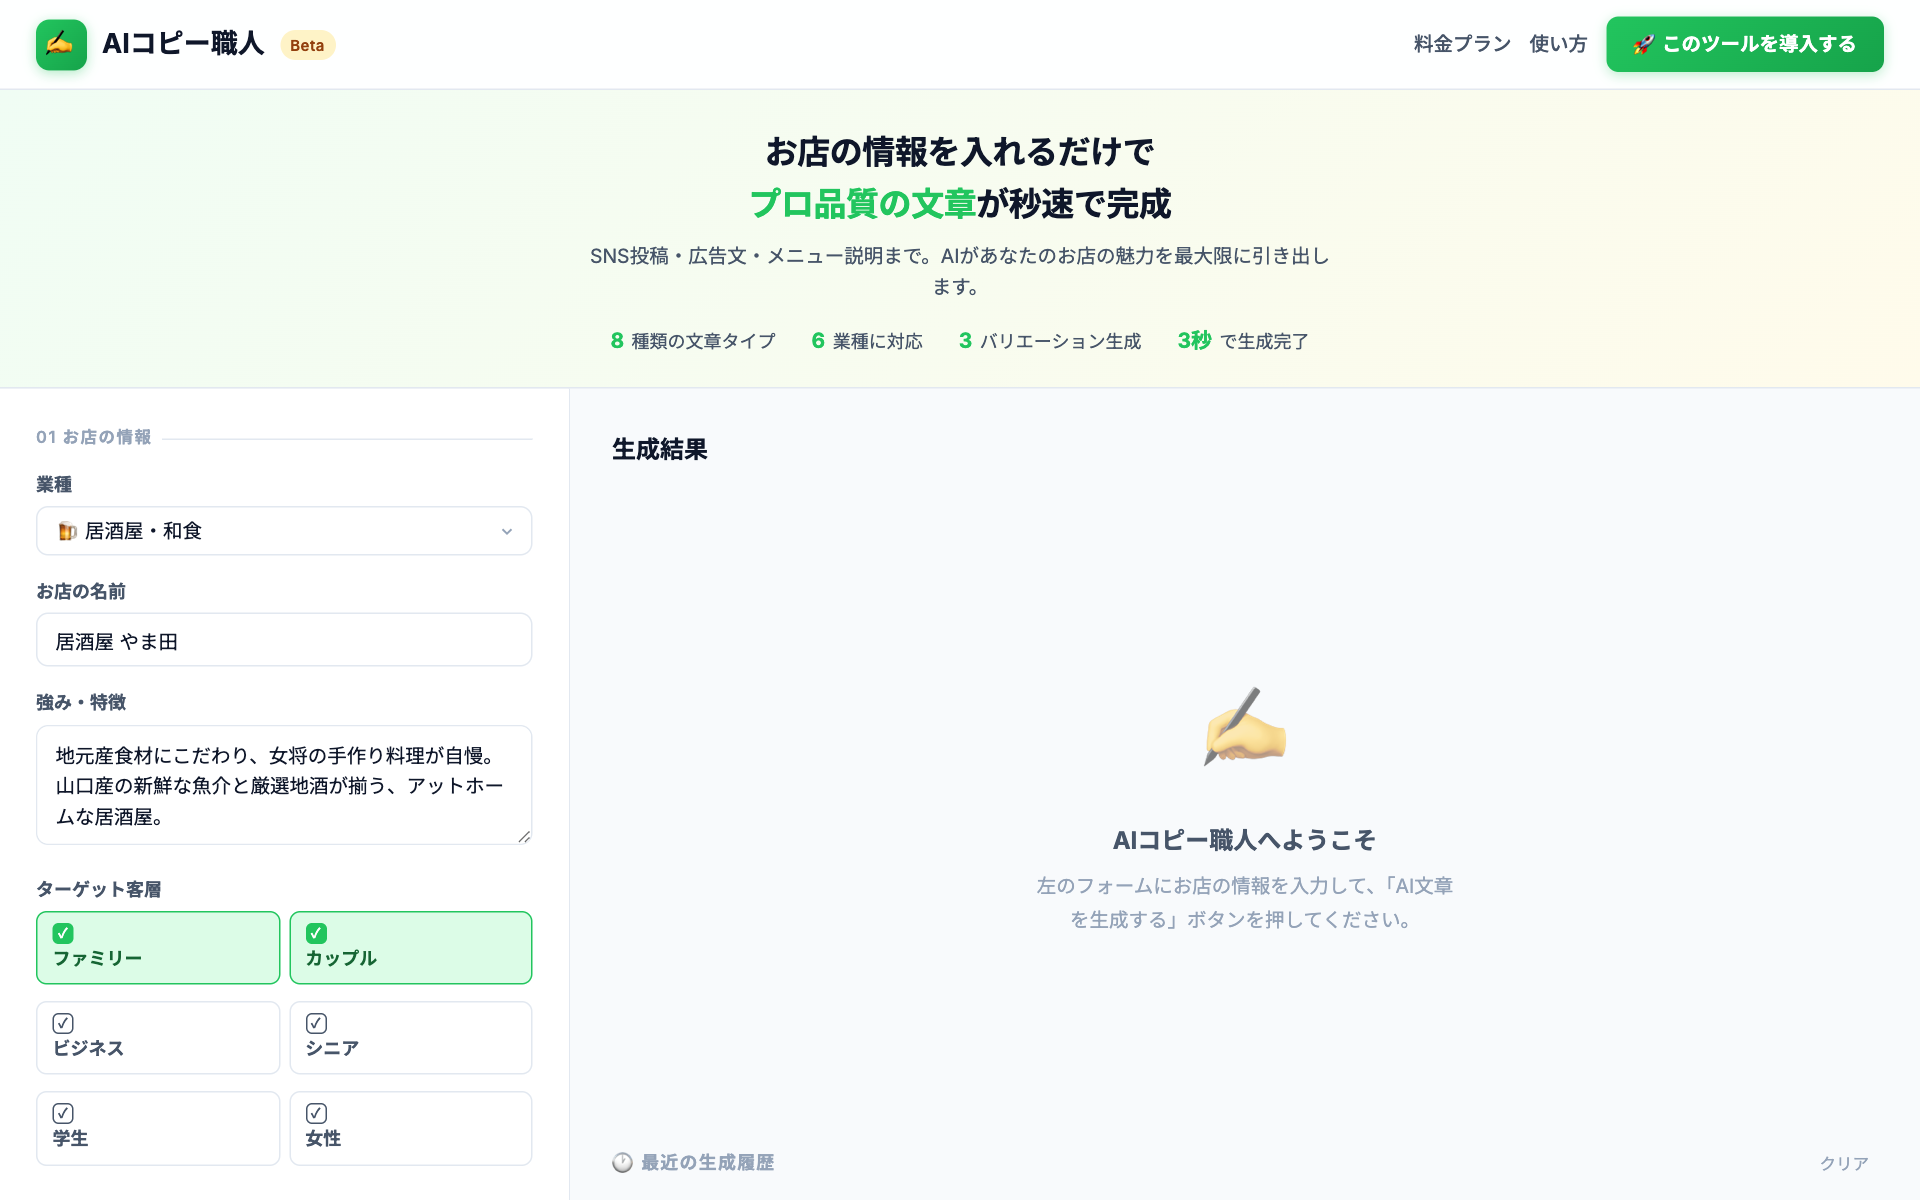Screen dimensions: 1920x1200
Task: Deselect the ファミリー target audience
Action: 157,948
